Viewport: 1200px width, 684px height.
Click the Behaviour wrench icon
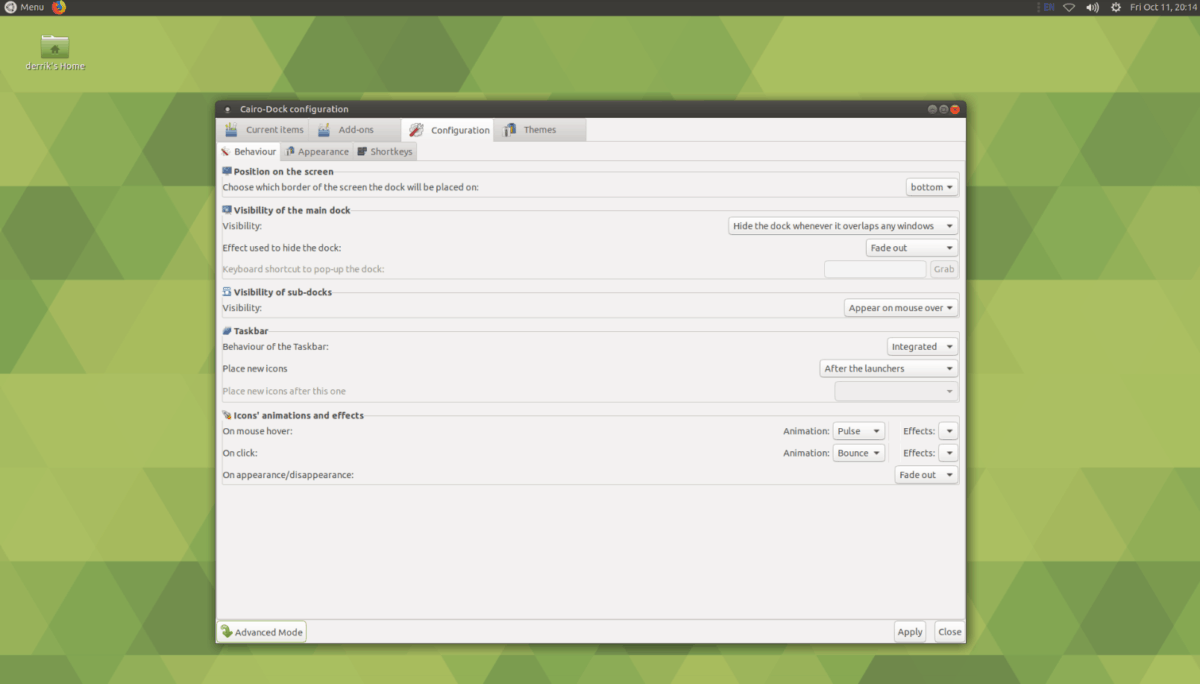228,151
